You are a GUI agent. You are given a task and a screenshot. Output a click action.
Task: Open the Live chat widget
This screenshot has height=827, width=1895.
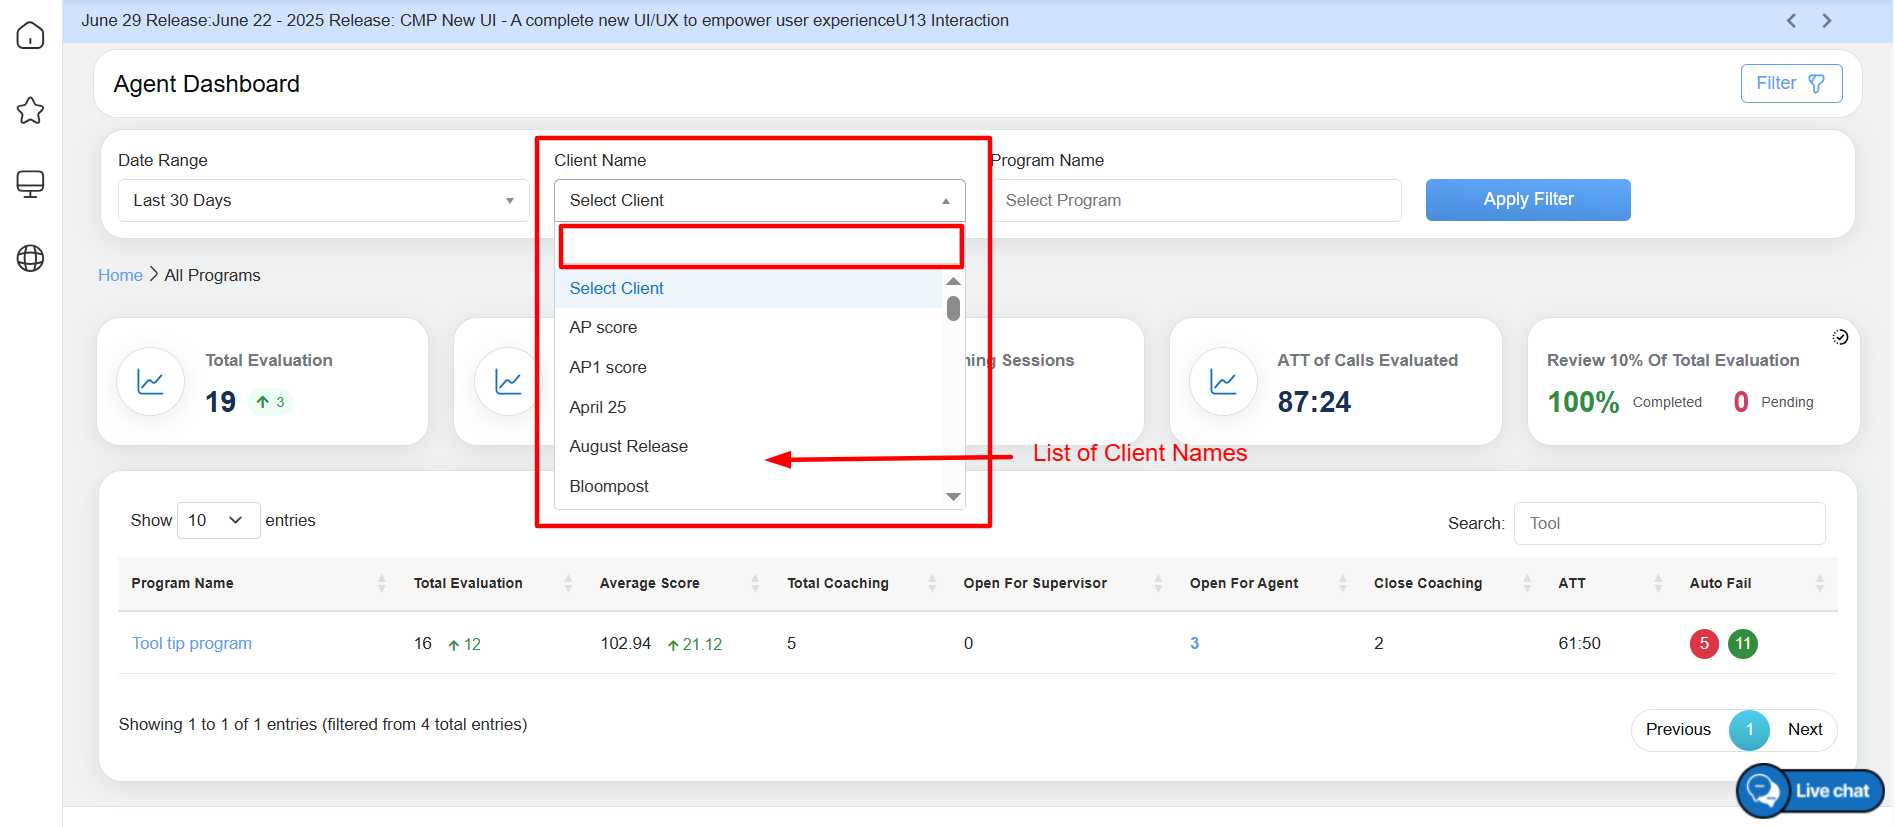point(1810,791)
